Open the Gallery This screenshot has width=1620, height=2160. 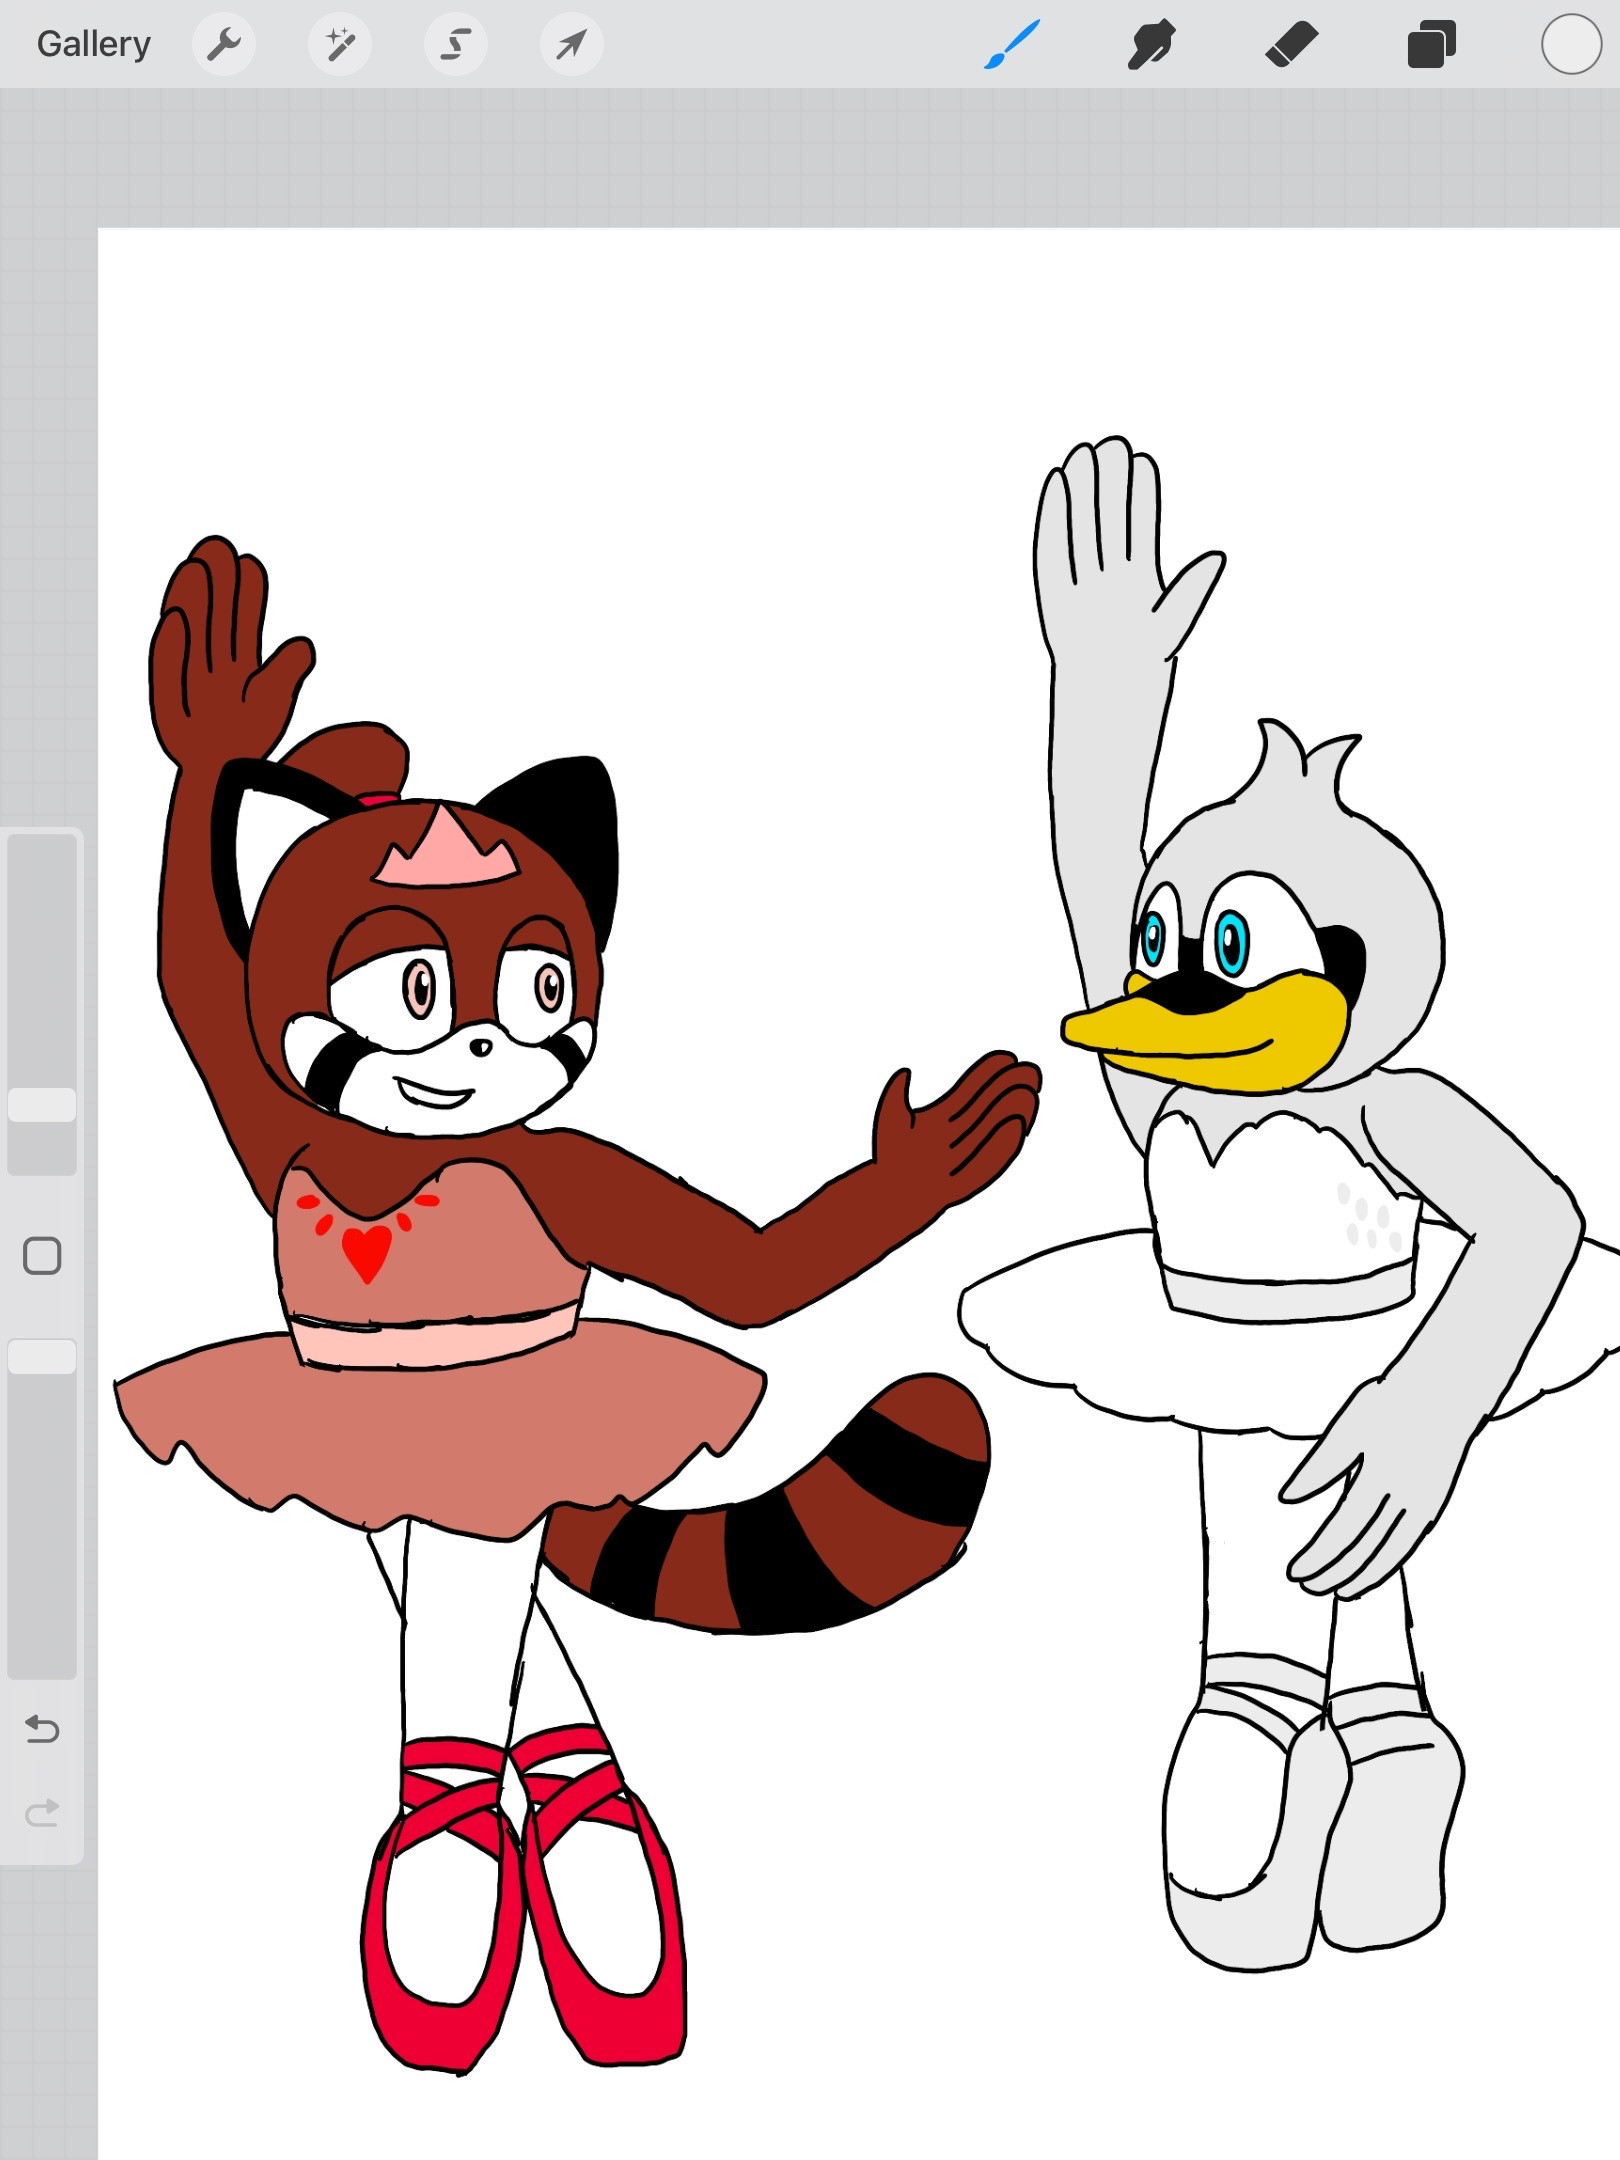[93, 44]
